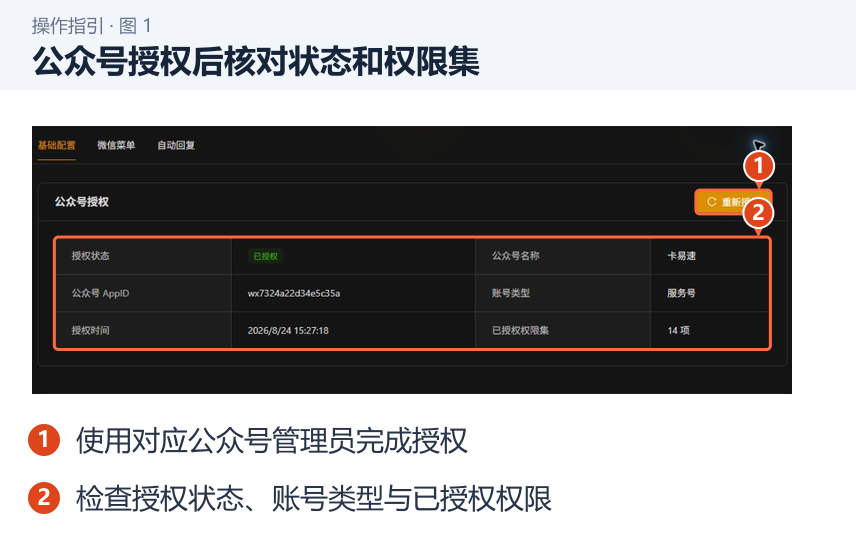Switch to the 基础配置 tab
Screen dimensions: 856x538
click(x=57, y=145)
